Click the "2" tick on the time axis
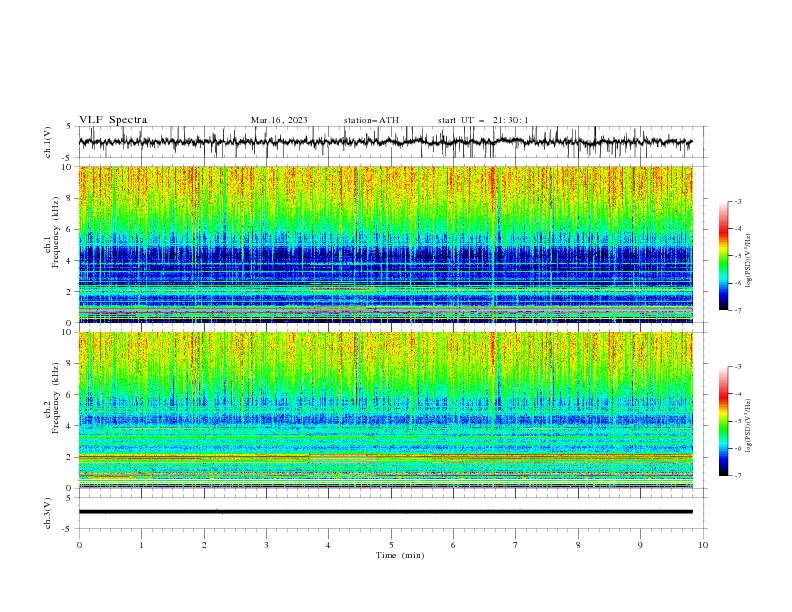 [x=204, y=545]
